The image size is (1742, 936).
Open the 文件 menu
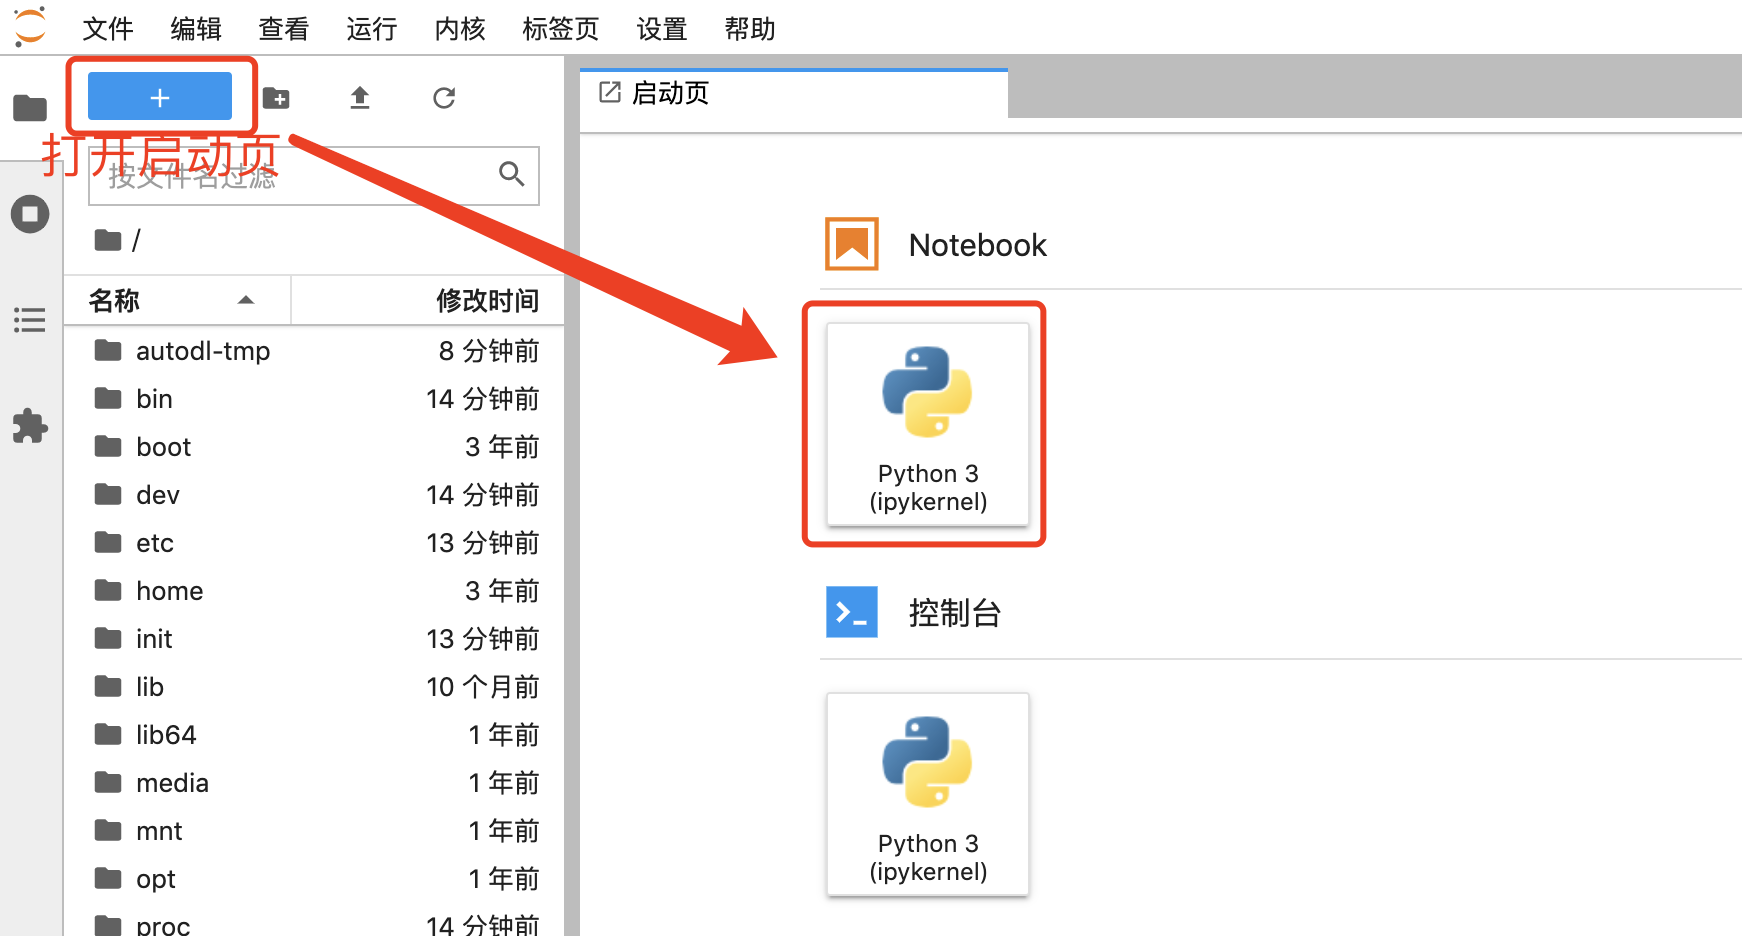click(107, 28)
